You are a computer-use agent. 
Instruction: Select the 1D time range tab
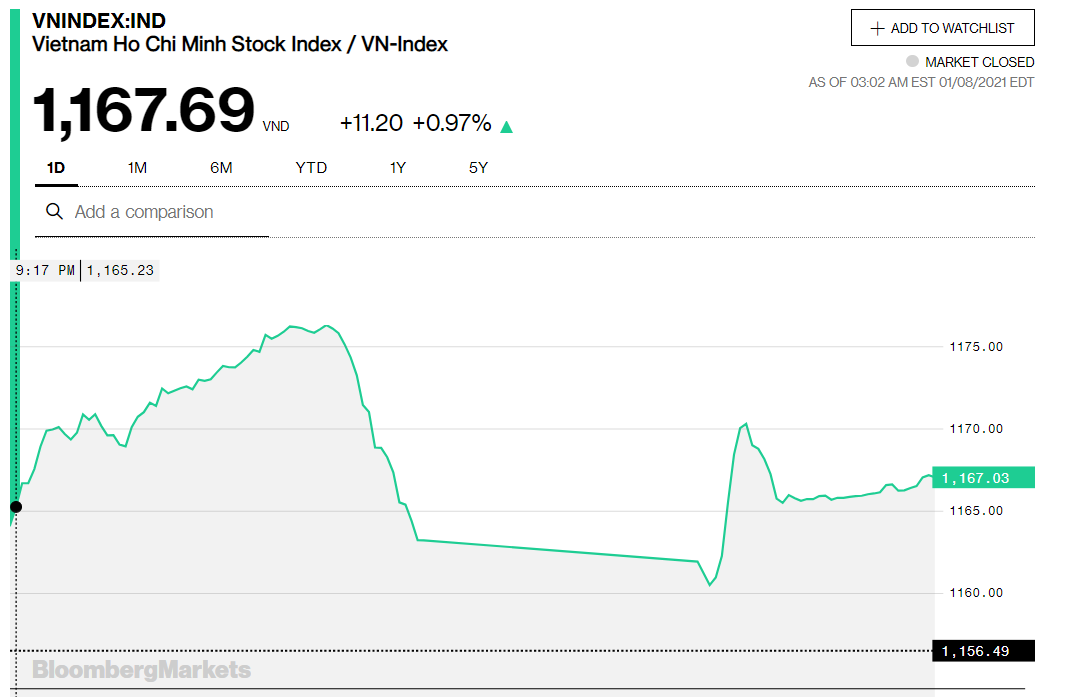pyautogui.click(x=56, y=168)
